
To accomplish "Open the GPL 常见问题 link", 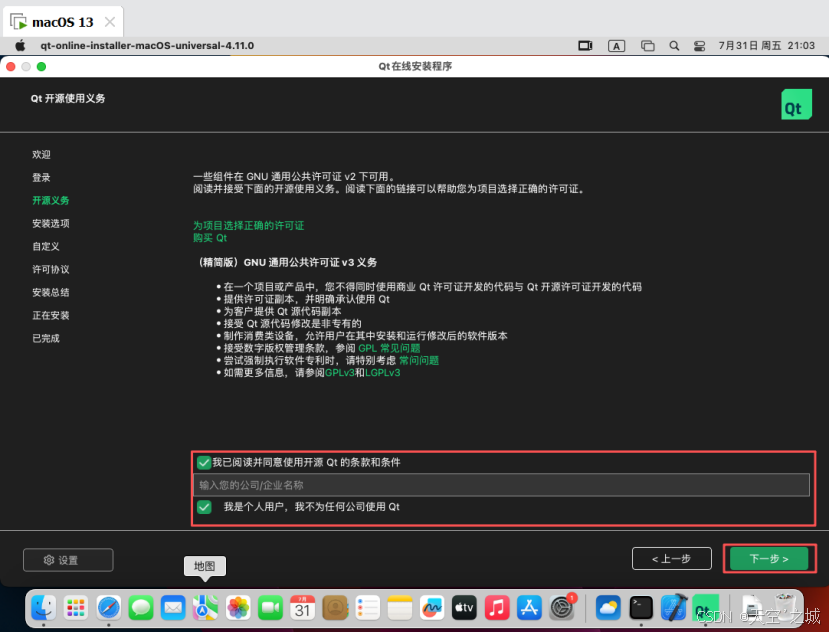I will click(389, 348).
